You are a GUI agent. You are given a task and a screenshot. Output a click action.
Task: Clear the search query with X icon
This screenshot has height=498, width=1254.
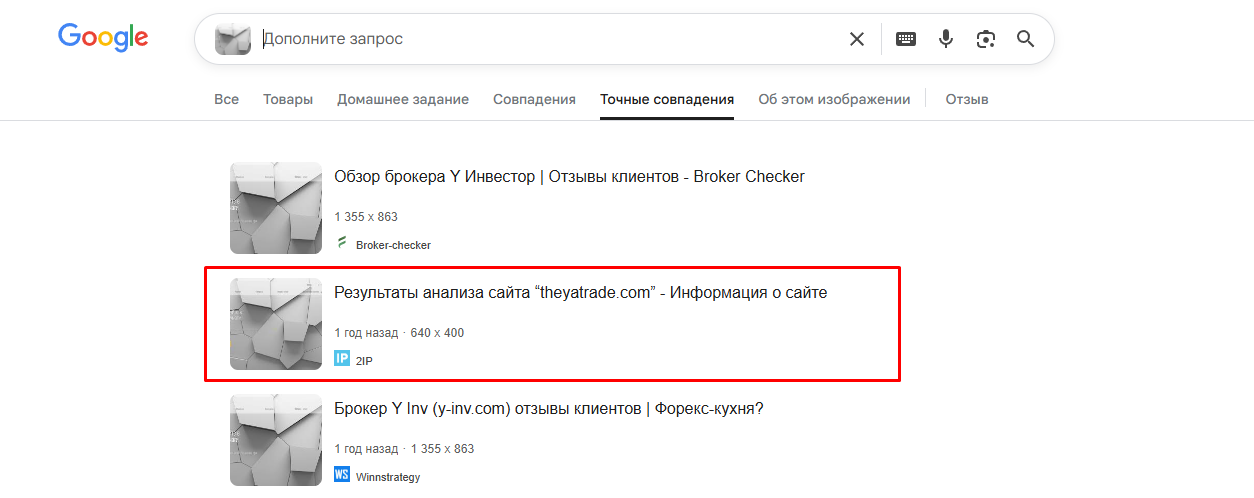pyautogui.click(x=857, y=39)
